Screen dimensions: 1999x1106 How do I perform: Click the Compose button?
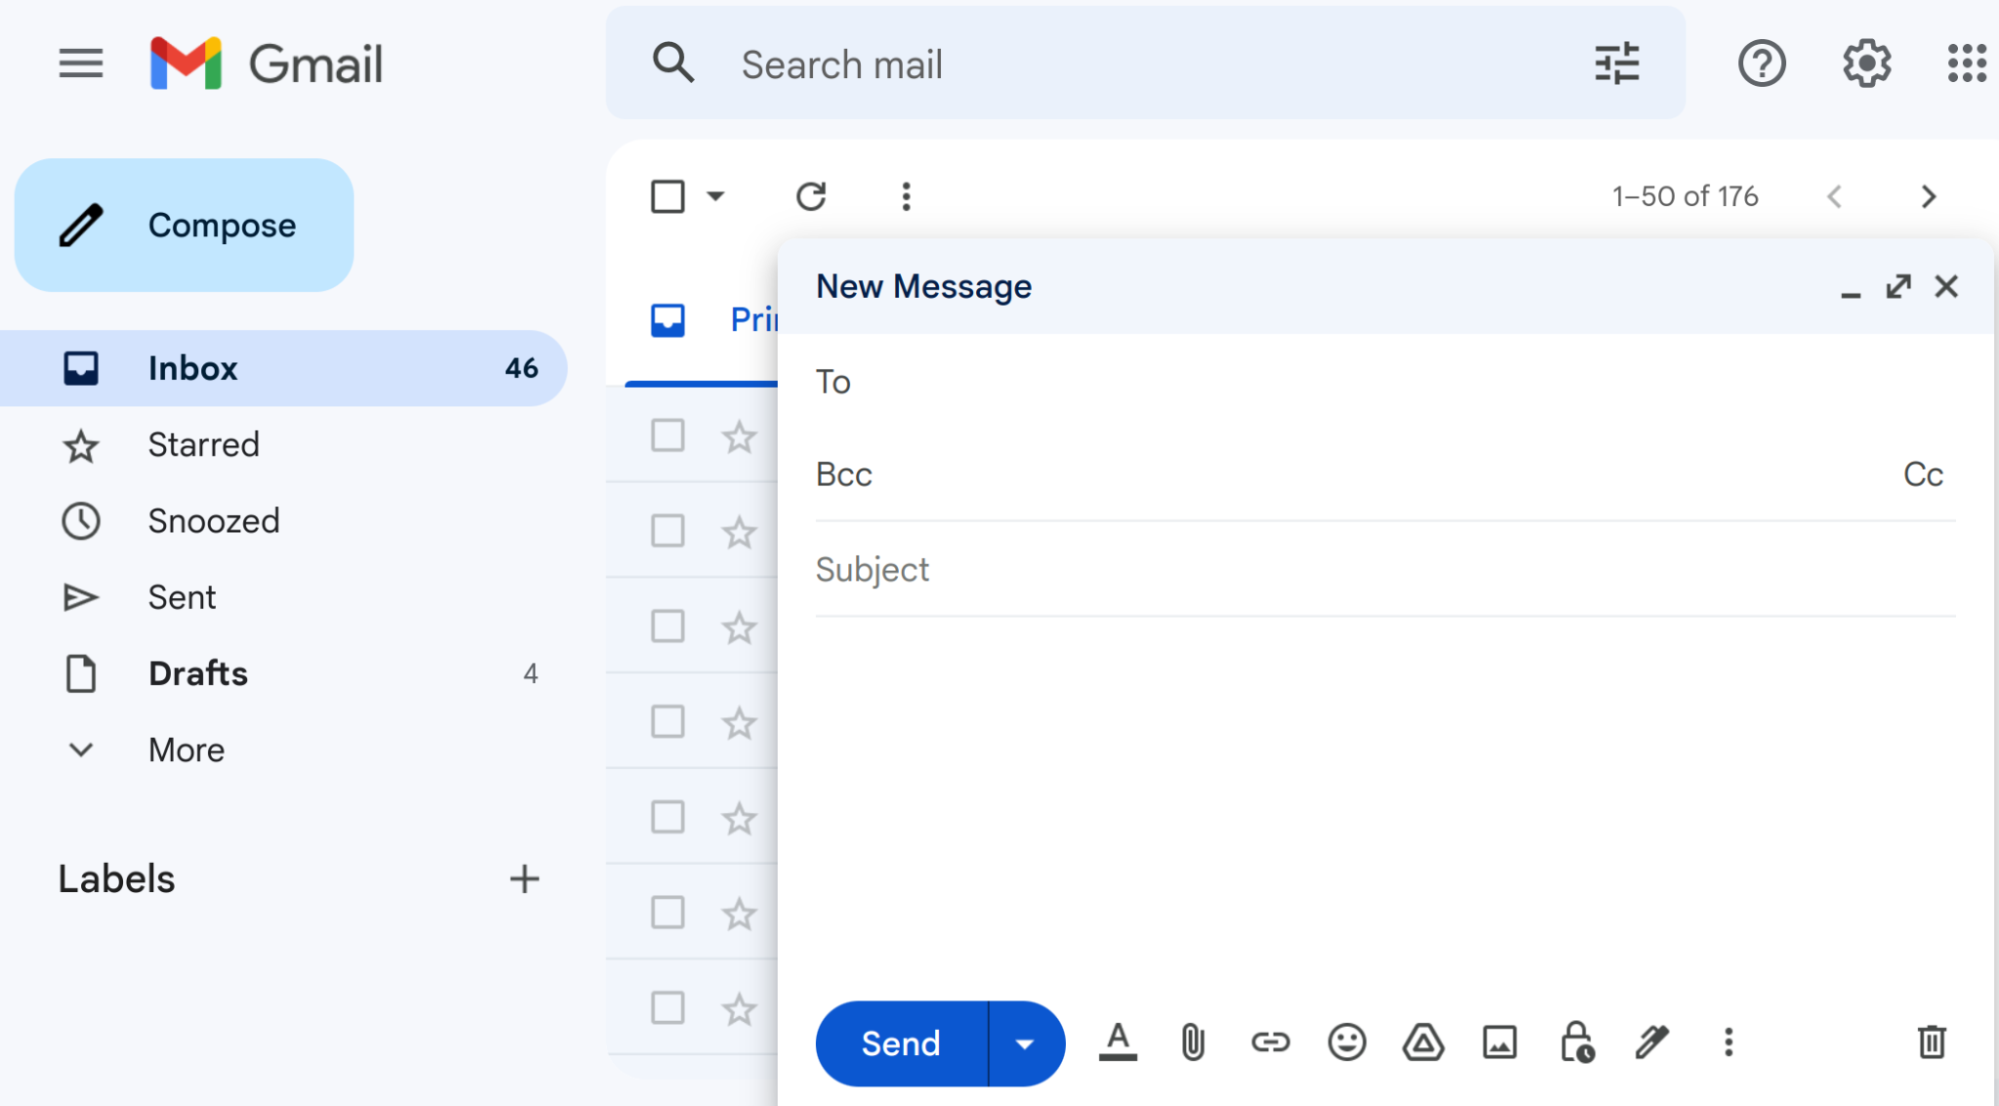184,225
